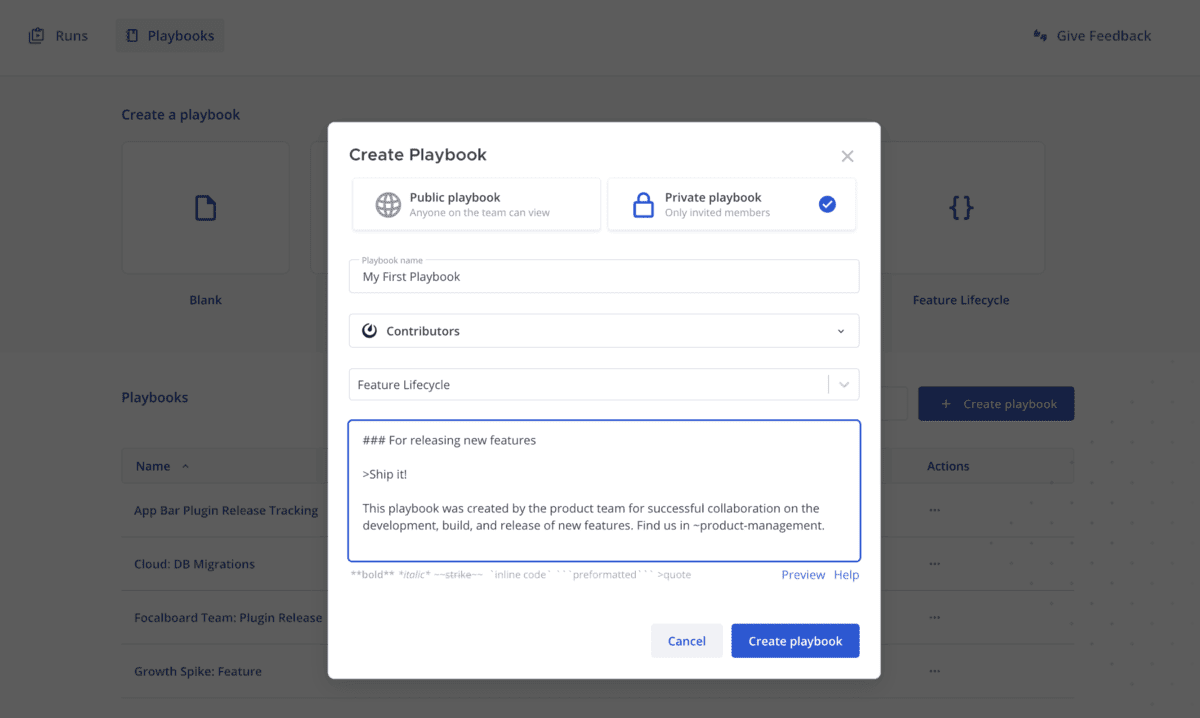The width and height of the screenshot is (1200, 718).
Task: Click the chat icon beside Give Feedback
Action: tap(1038, 35)
